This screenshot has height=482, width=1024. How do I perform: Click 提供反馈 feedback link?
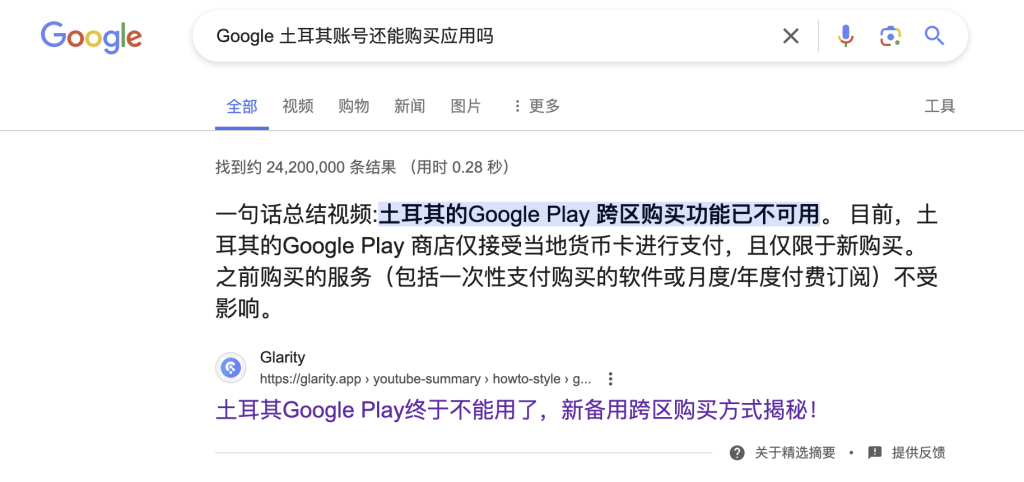pyautogui.click(x=918, y=453)
